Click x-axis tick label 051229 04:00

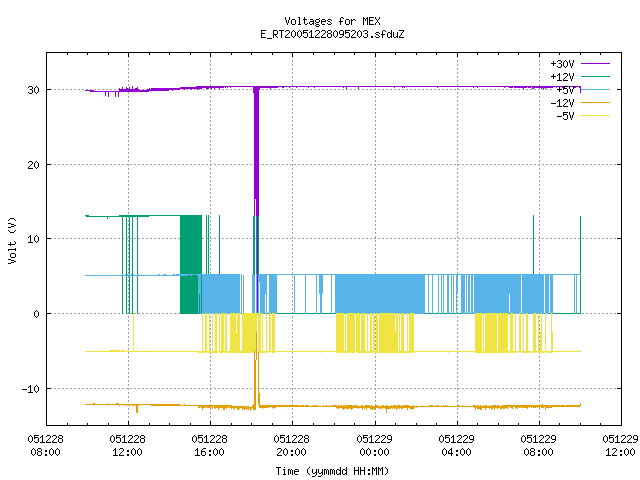[456, 446]
